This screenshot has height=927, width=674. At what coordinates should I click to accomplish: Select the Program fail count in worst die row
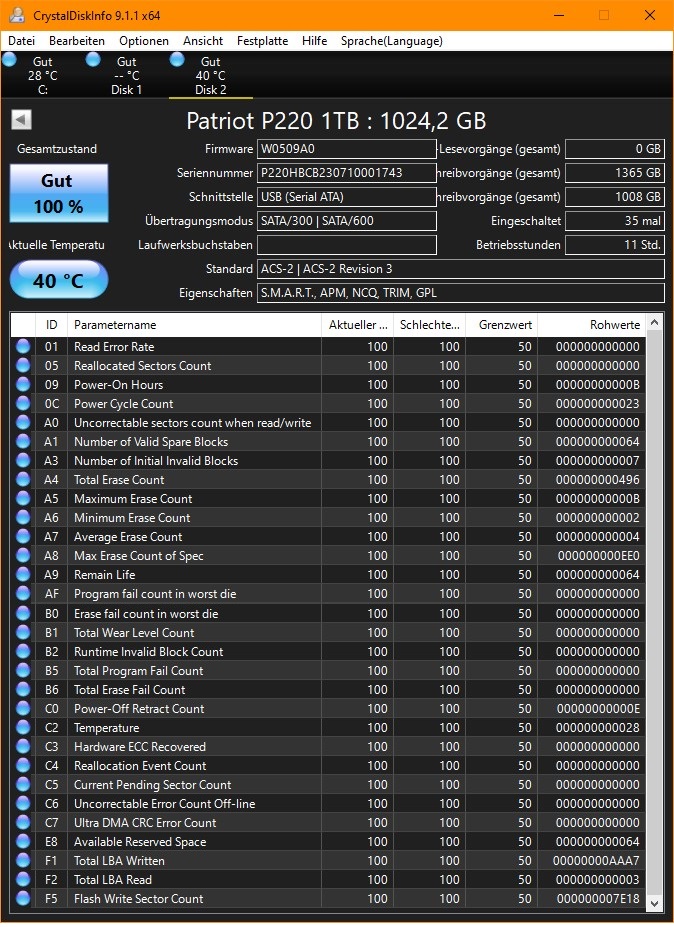[x=328, y=594]
